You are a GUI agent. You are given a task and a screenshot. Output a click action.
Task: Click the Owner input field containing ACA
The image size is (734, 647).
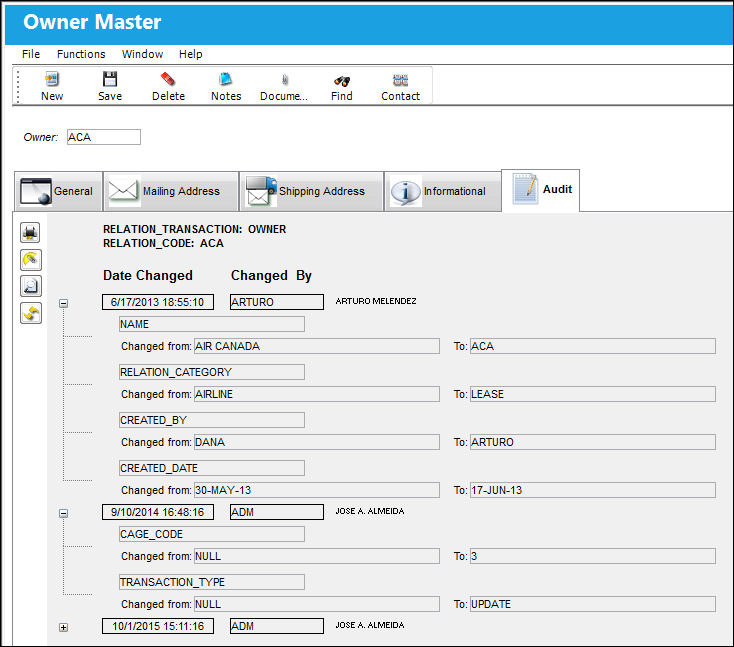coord(103,137)
